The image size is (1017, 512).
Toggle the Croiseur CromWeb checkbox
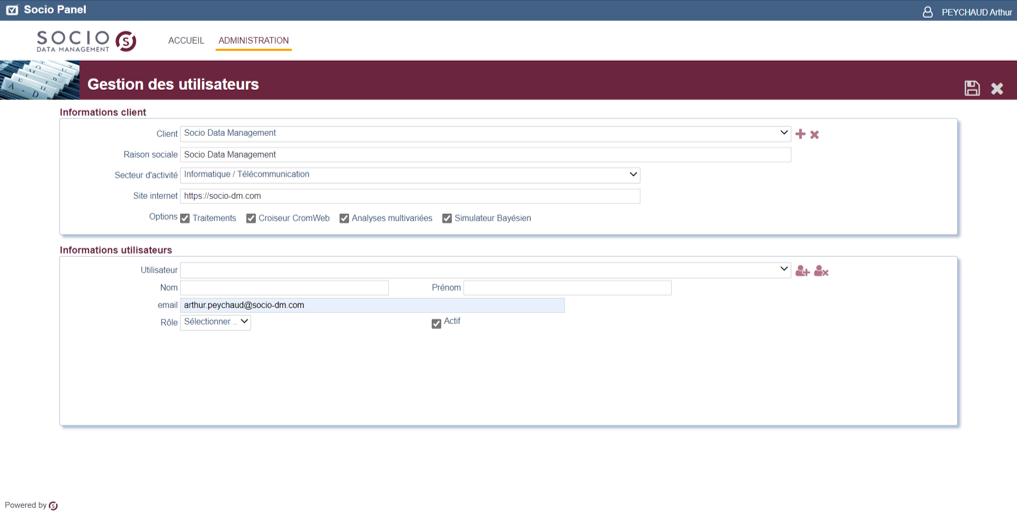[251, 219]
